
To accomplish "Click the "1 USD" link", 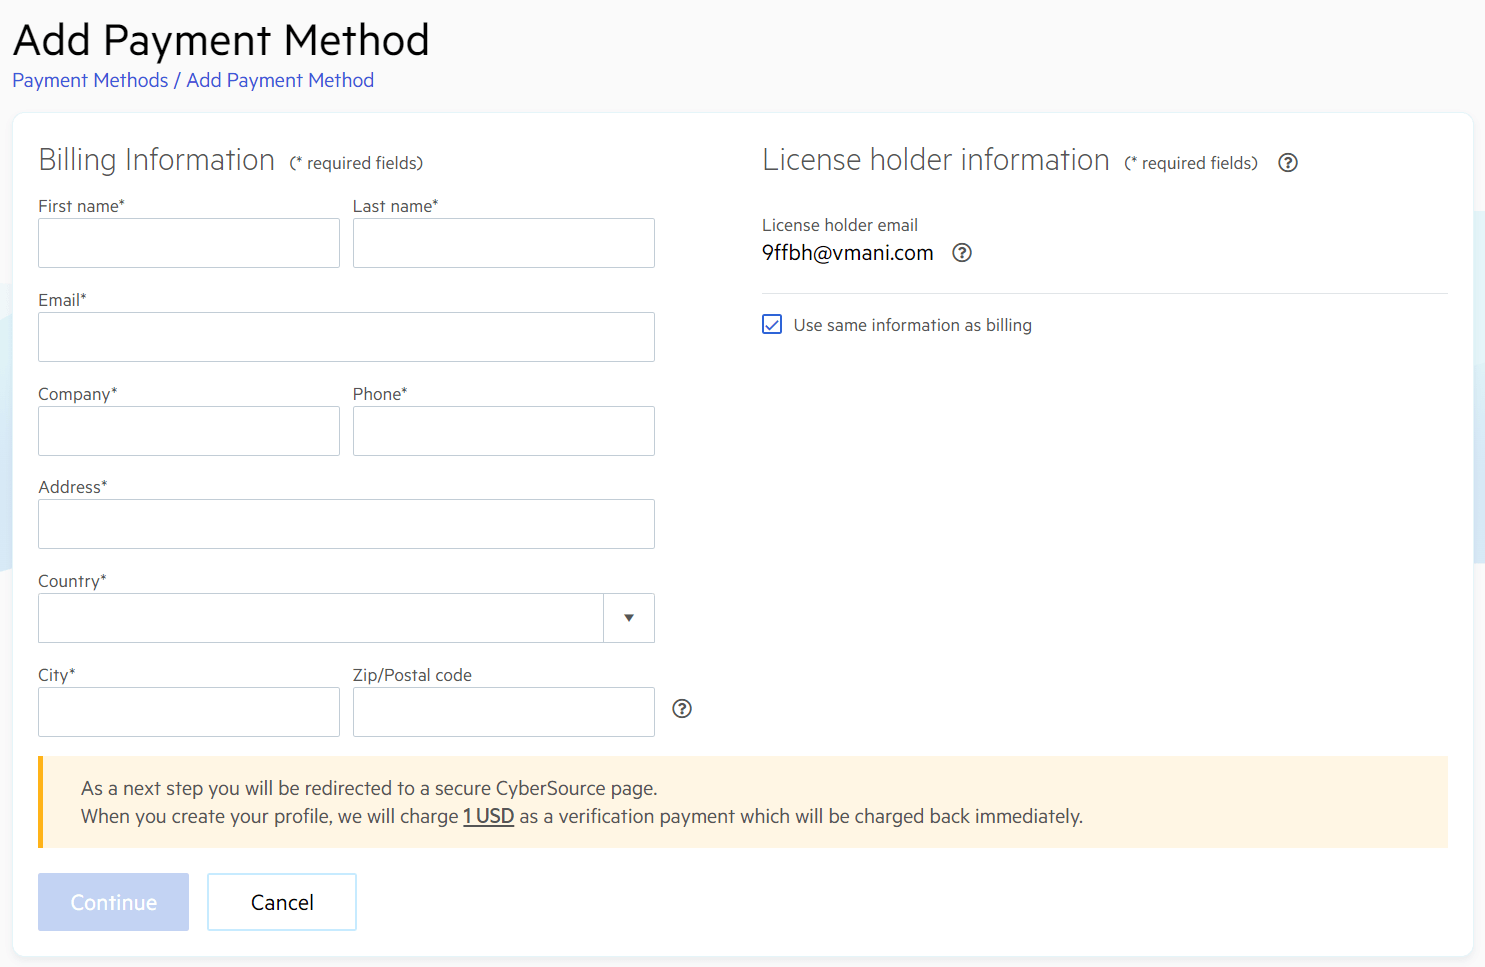I will click(x=488, y=816).
